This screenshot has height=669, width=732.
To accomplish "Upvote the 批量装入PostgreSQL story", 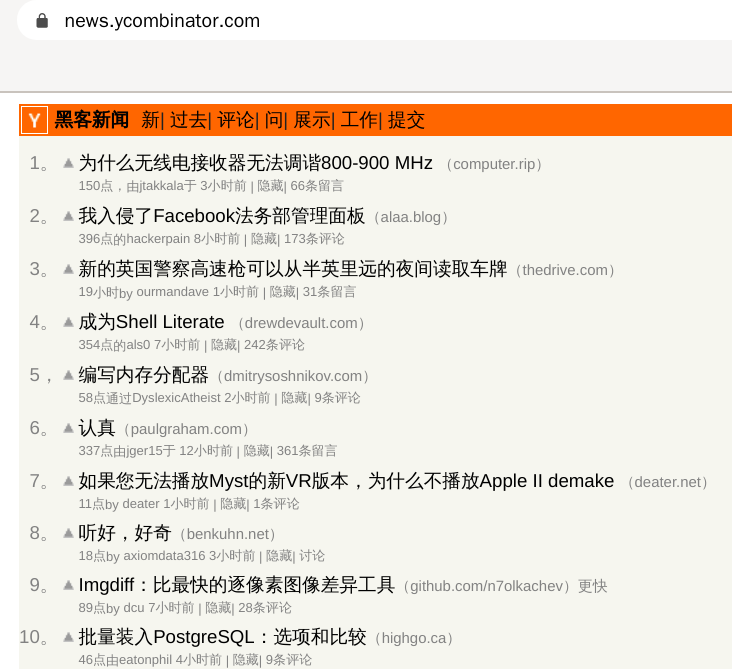I will pos(68,636).
